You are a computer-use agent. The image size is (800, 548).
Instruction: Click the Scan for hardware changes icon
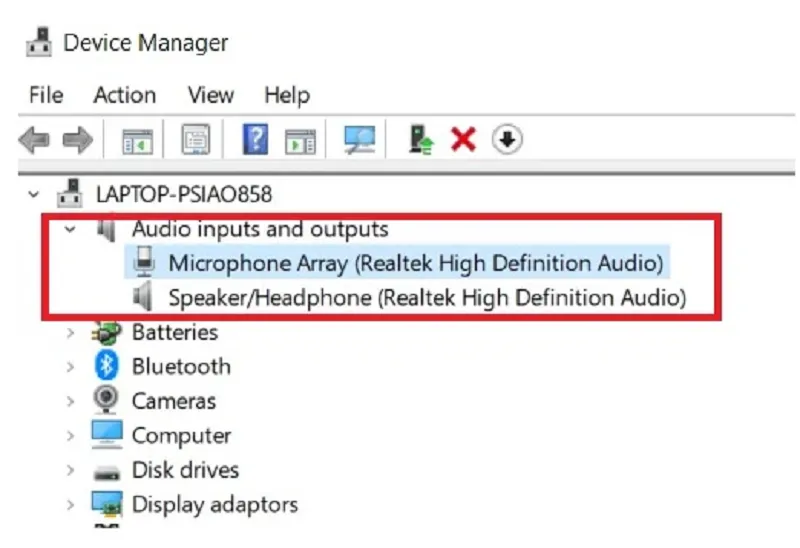(x=359, y=141)
